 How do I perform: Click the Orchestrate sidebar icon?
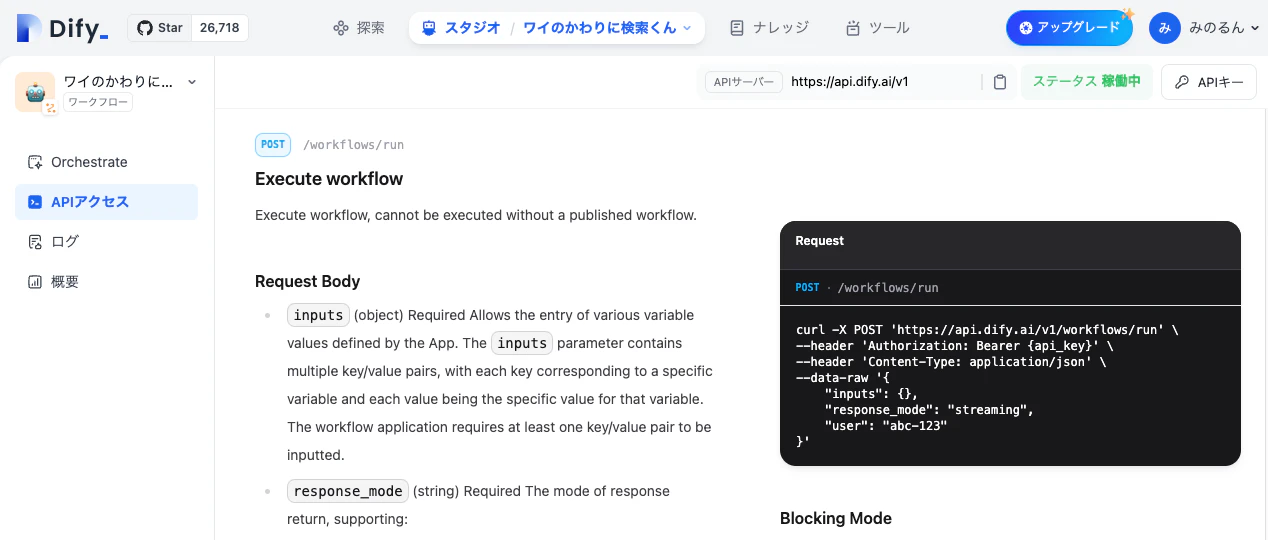35,162
